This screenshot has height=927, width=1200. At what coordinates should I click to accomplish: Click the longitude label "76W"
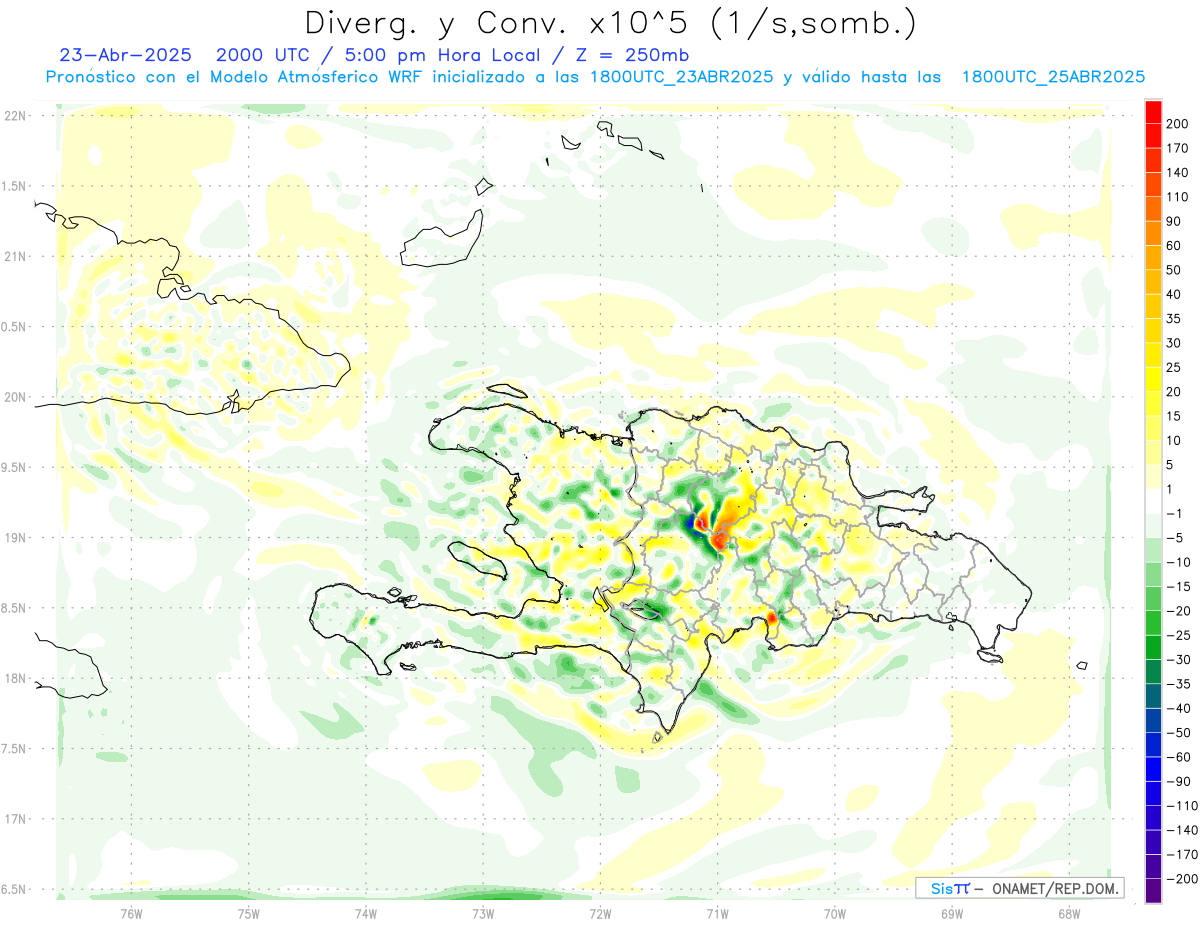click(x=131, y=913)
